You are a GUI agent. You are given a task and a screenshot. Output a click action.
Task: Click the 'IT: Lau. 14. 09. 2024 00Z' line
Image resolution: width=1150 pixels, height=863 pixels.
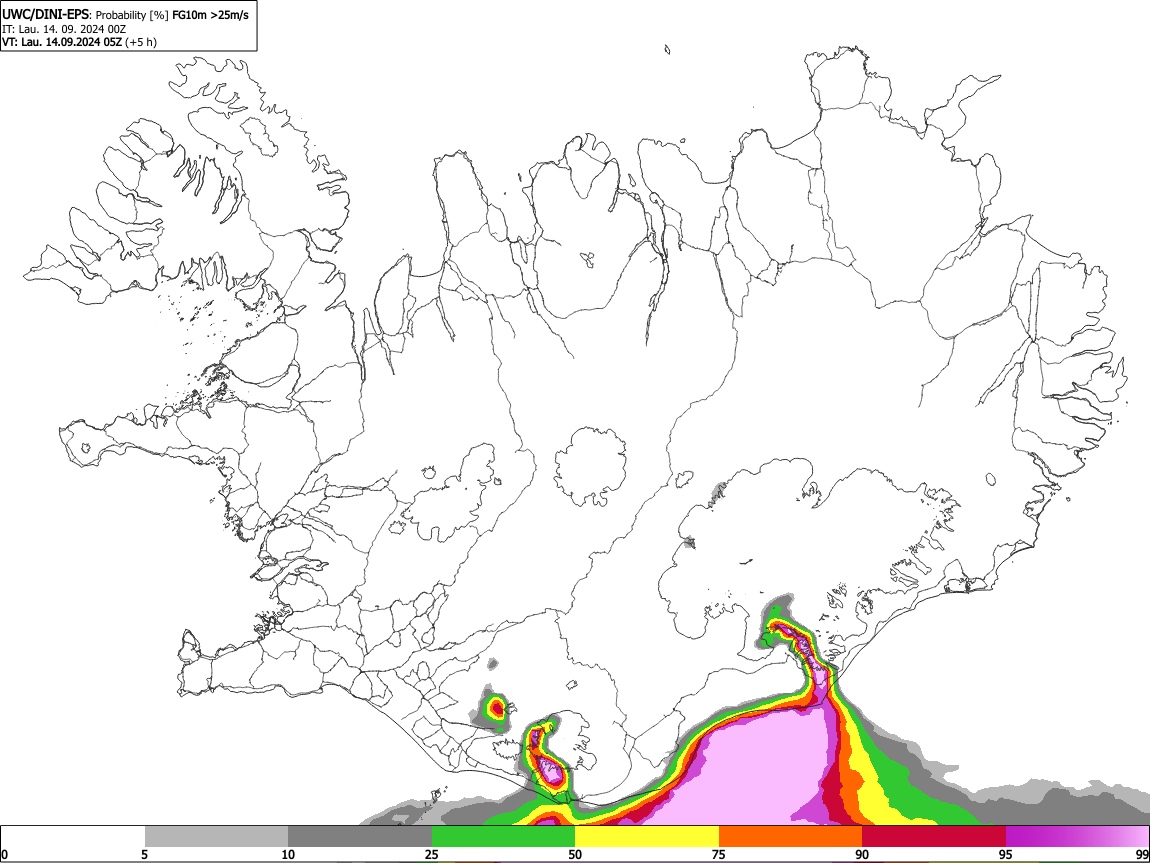[64, 29]
